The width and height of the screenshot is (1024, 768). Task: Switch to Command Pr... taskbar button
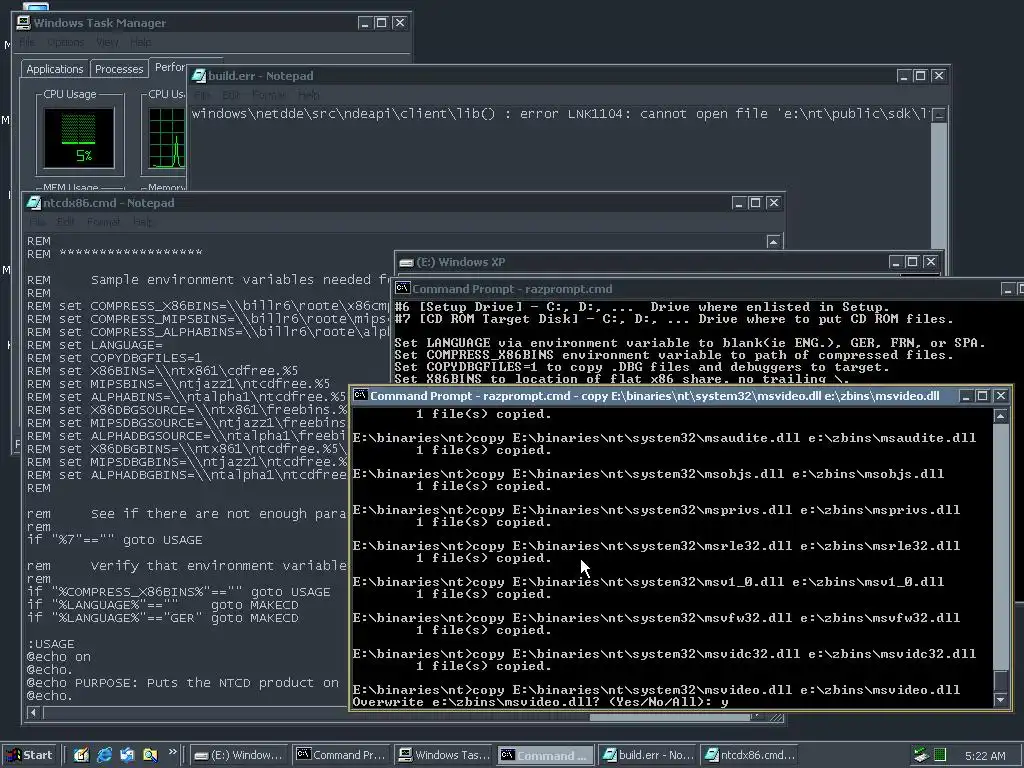point(340,755)
